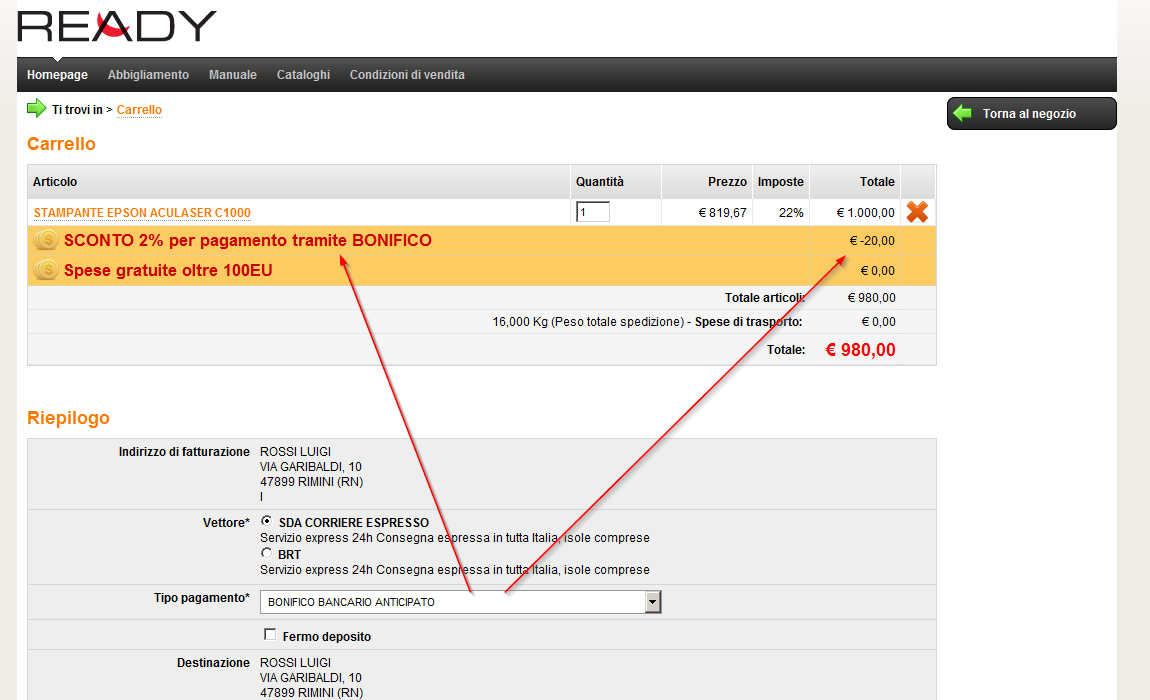Click green arrow on Torna al negozio
The image size is (1150, 700).
pyautogui.click(x=963, y=113)
